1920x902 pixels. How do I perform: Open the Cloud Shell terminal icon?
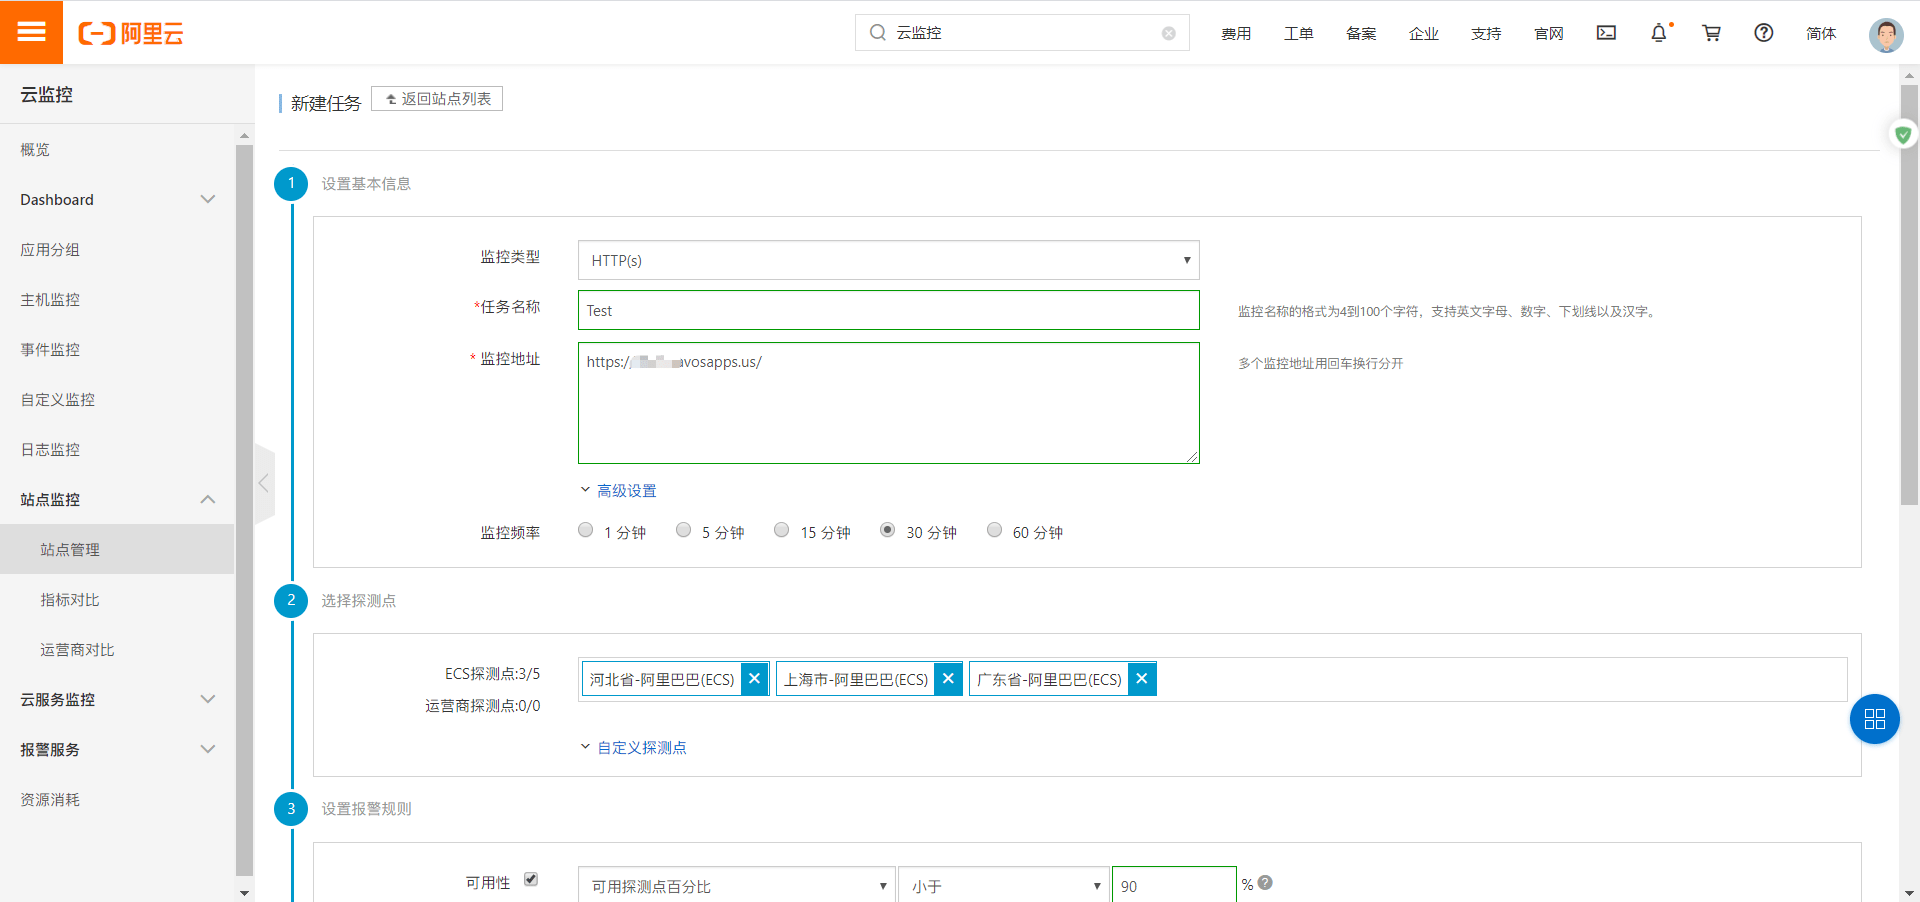pos(1606,33)
